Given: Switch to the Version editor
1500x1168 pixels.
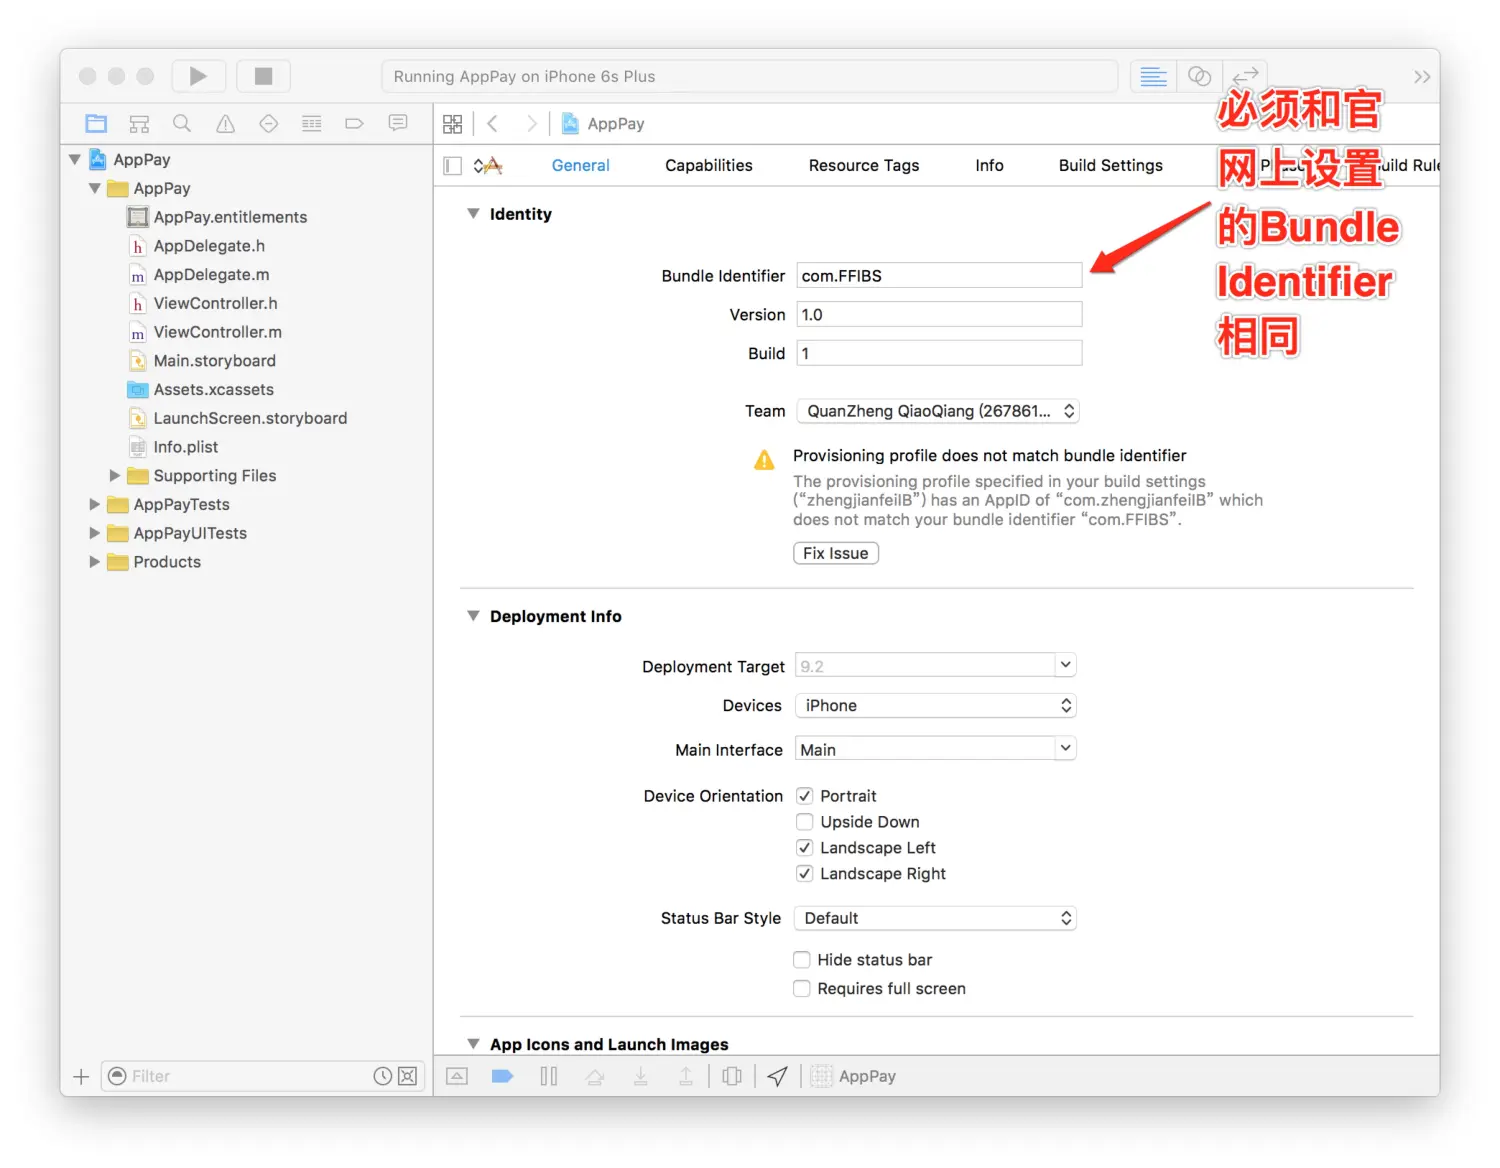Looking at the screenshot, I should (1245, 76).
